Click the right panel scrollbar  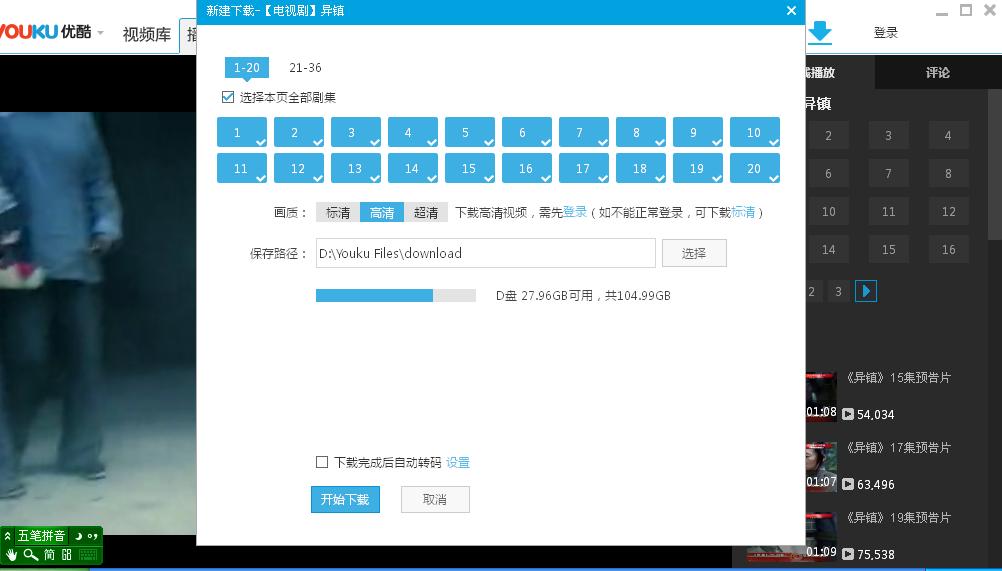click(994, 164)
